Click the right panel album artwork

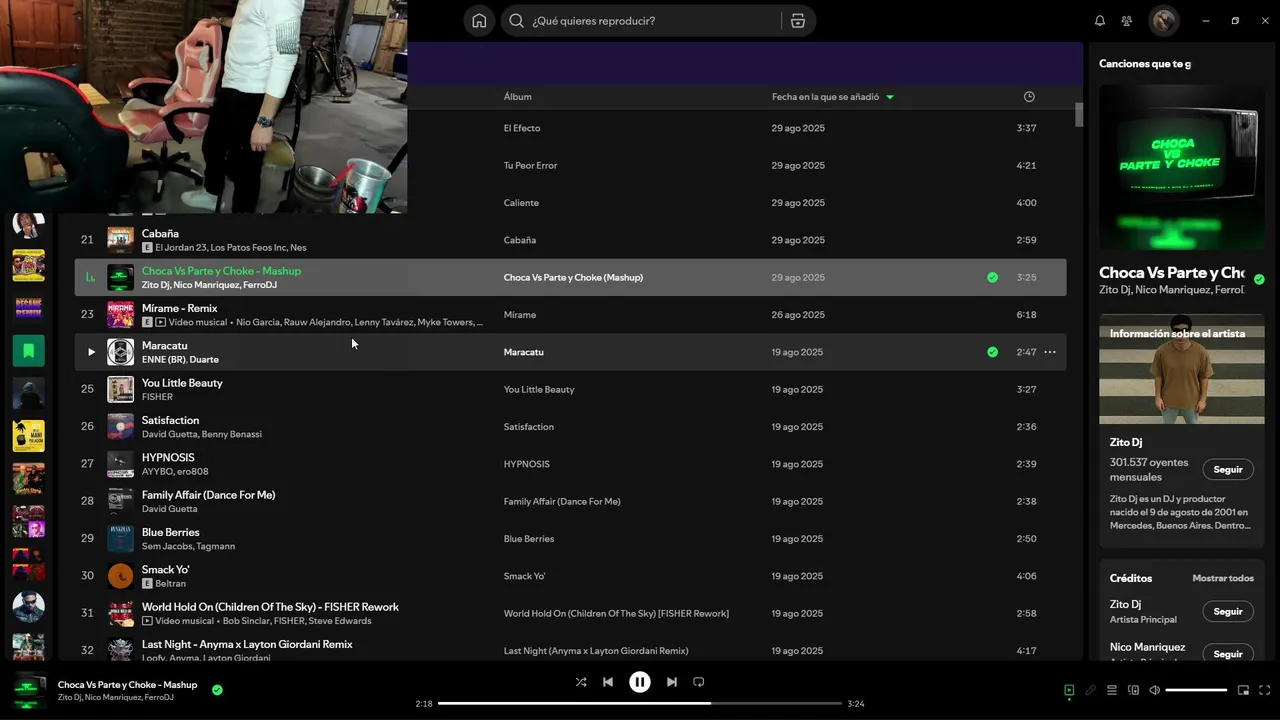click(1181, 167)
